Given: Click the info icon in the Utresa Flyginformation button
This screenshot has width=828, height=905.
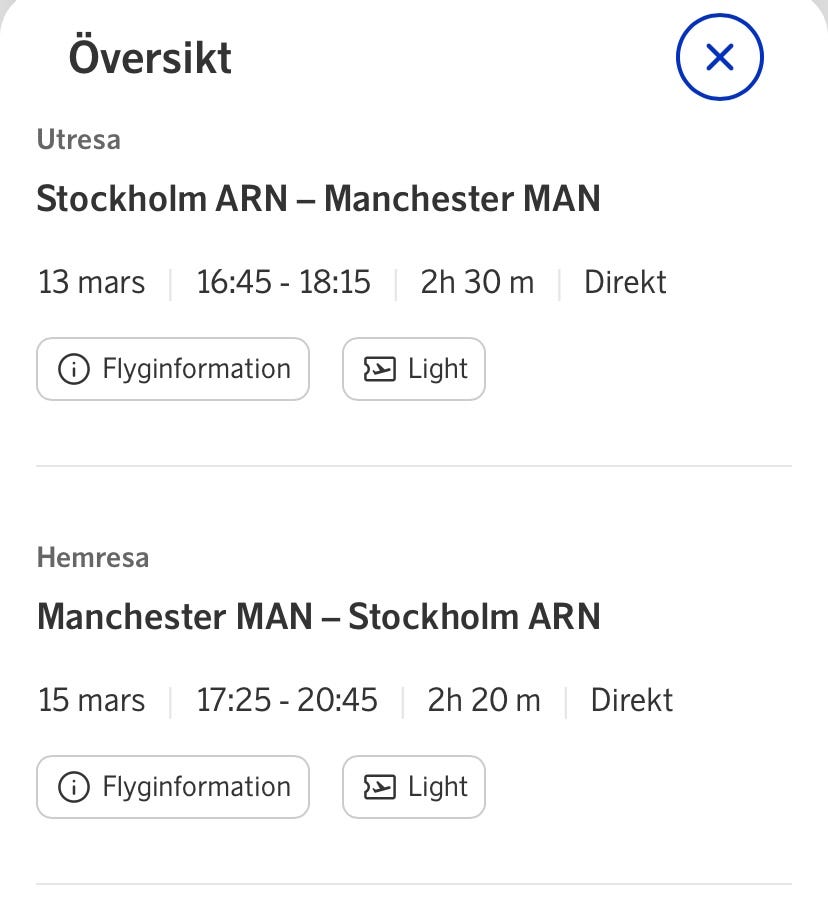Looking at the screenshot, I should (74, 369).
